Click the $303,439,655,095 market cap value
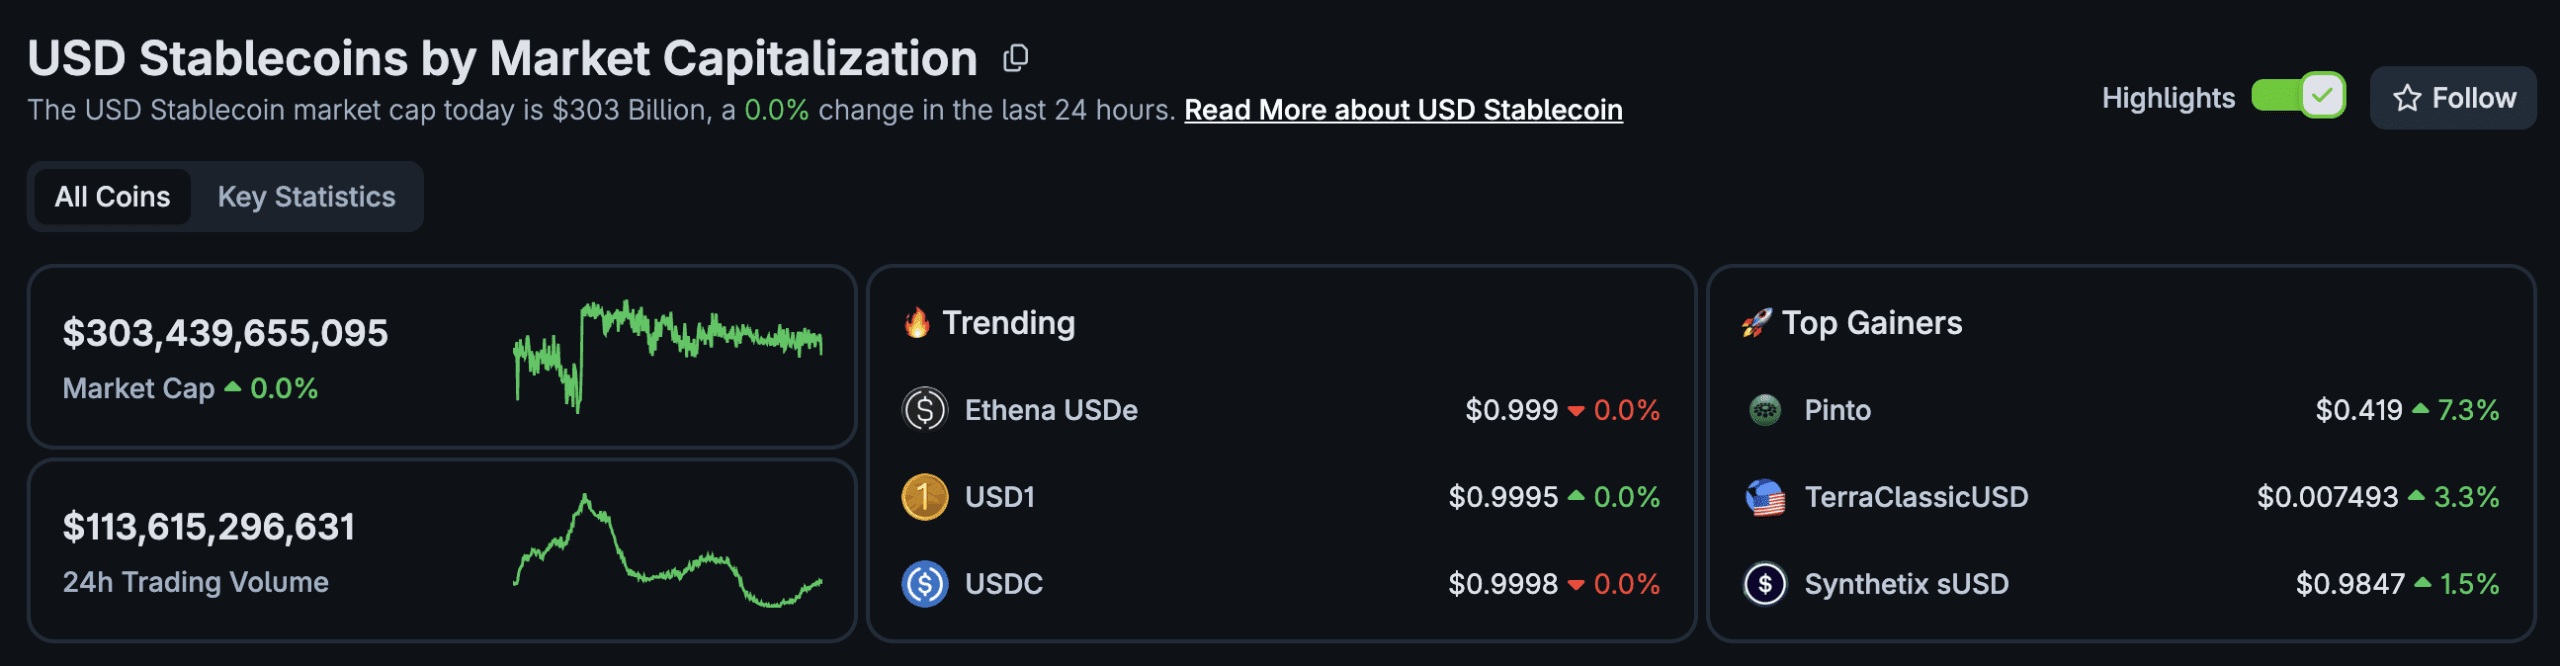 tap(225, 333)
